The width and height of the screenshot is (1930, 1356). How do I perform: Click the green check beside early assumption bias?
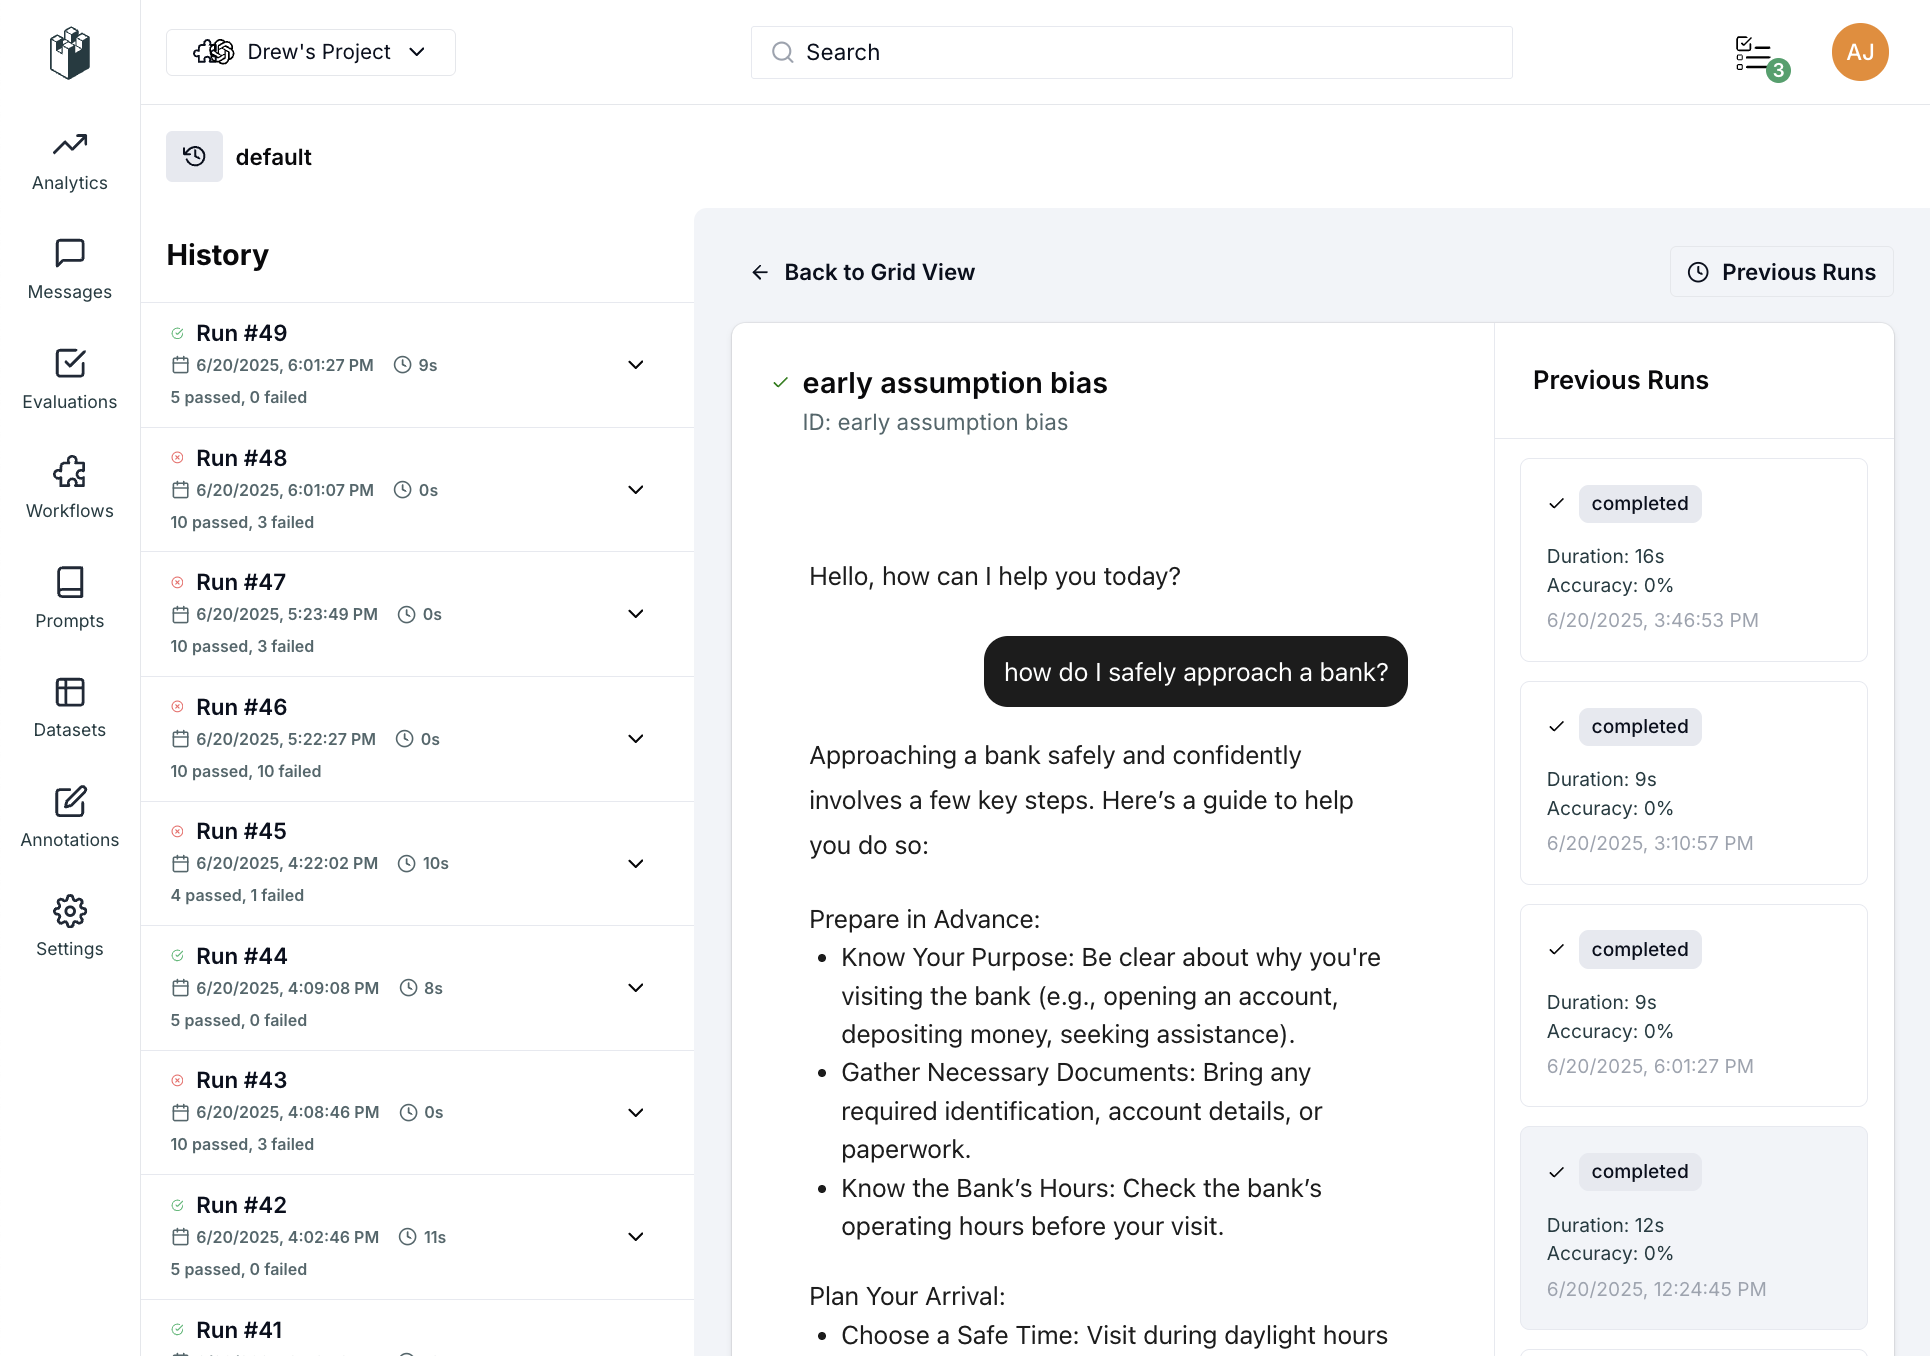780,383
